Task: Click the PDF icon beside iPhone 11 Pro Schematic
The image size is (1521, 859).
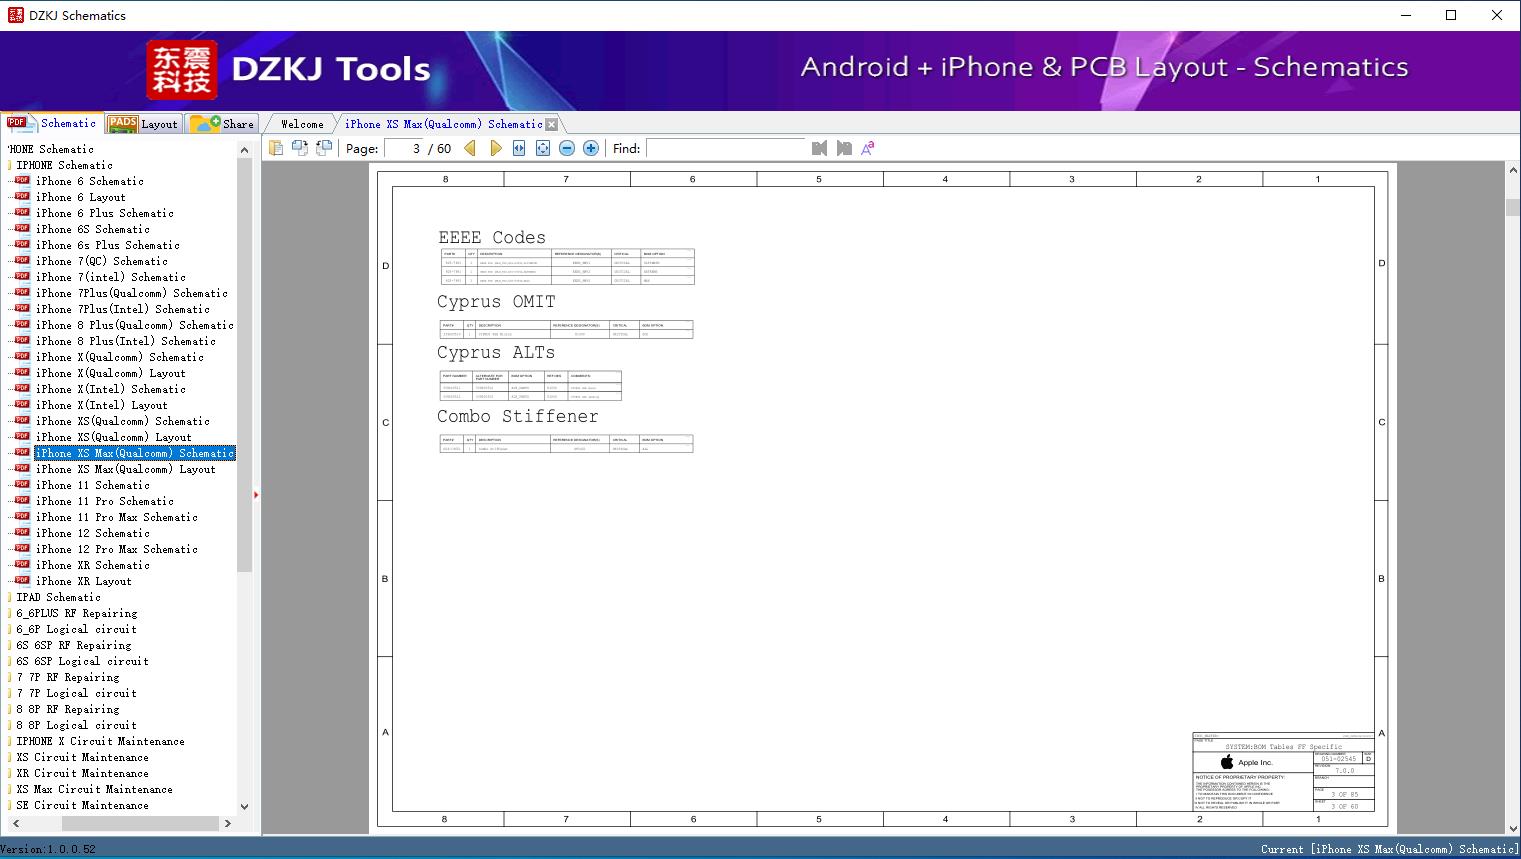Action: pyautogui.click(x=22, y=500)
